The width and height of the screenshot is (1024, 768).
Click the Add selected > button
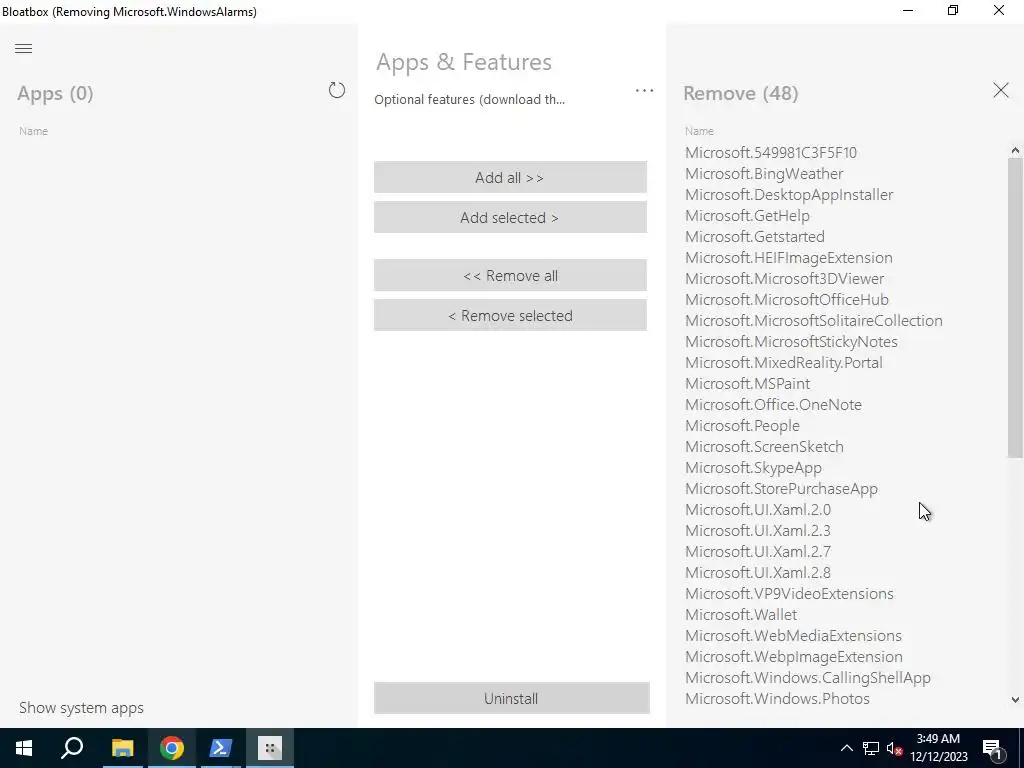click(510, 217)
